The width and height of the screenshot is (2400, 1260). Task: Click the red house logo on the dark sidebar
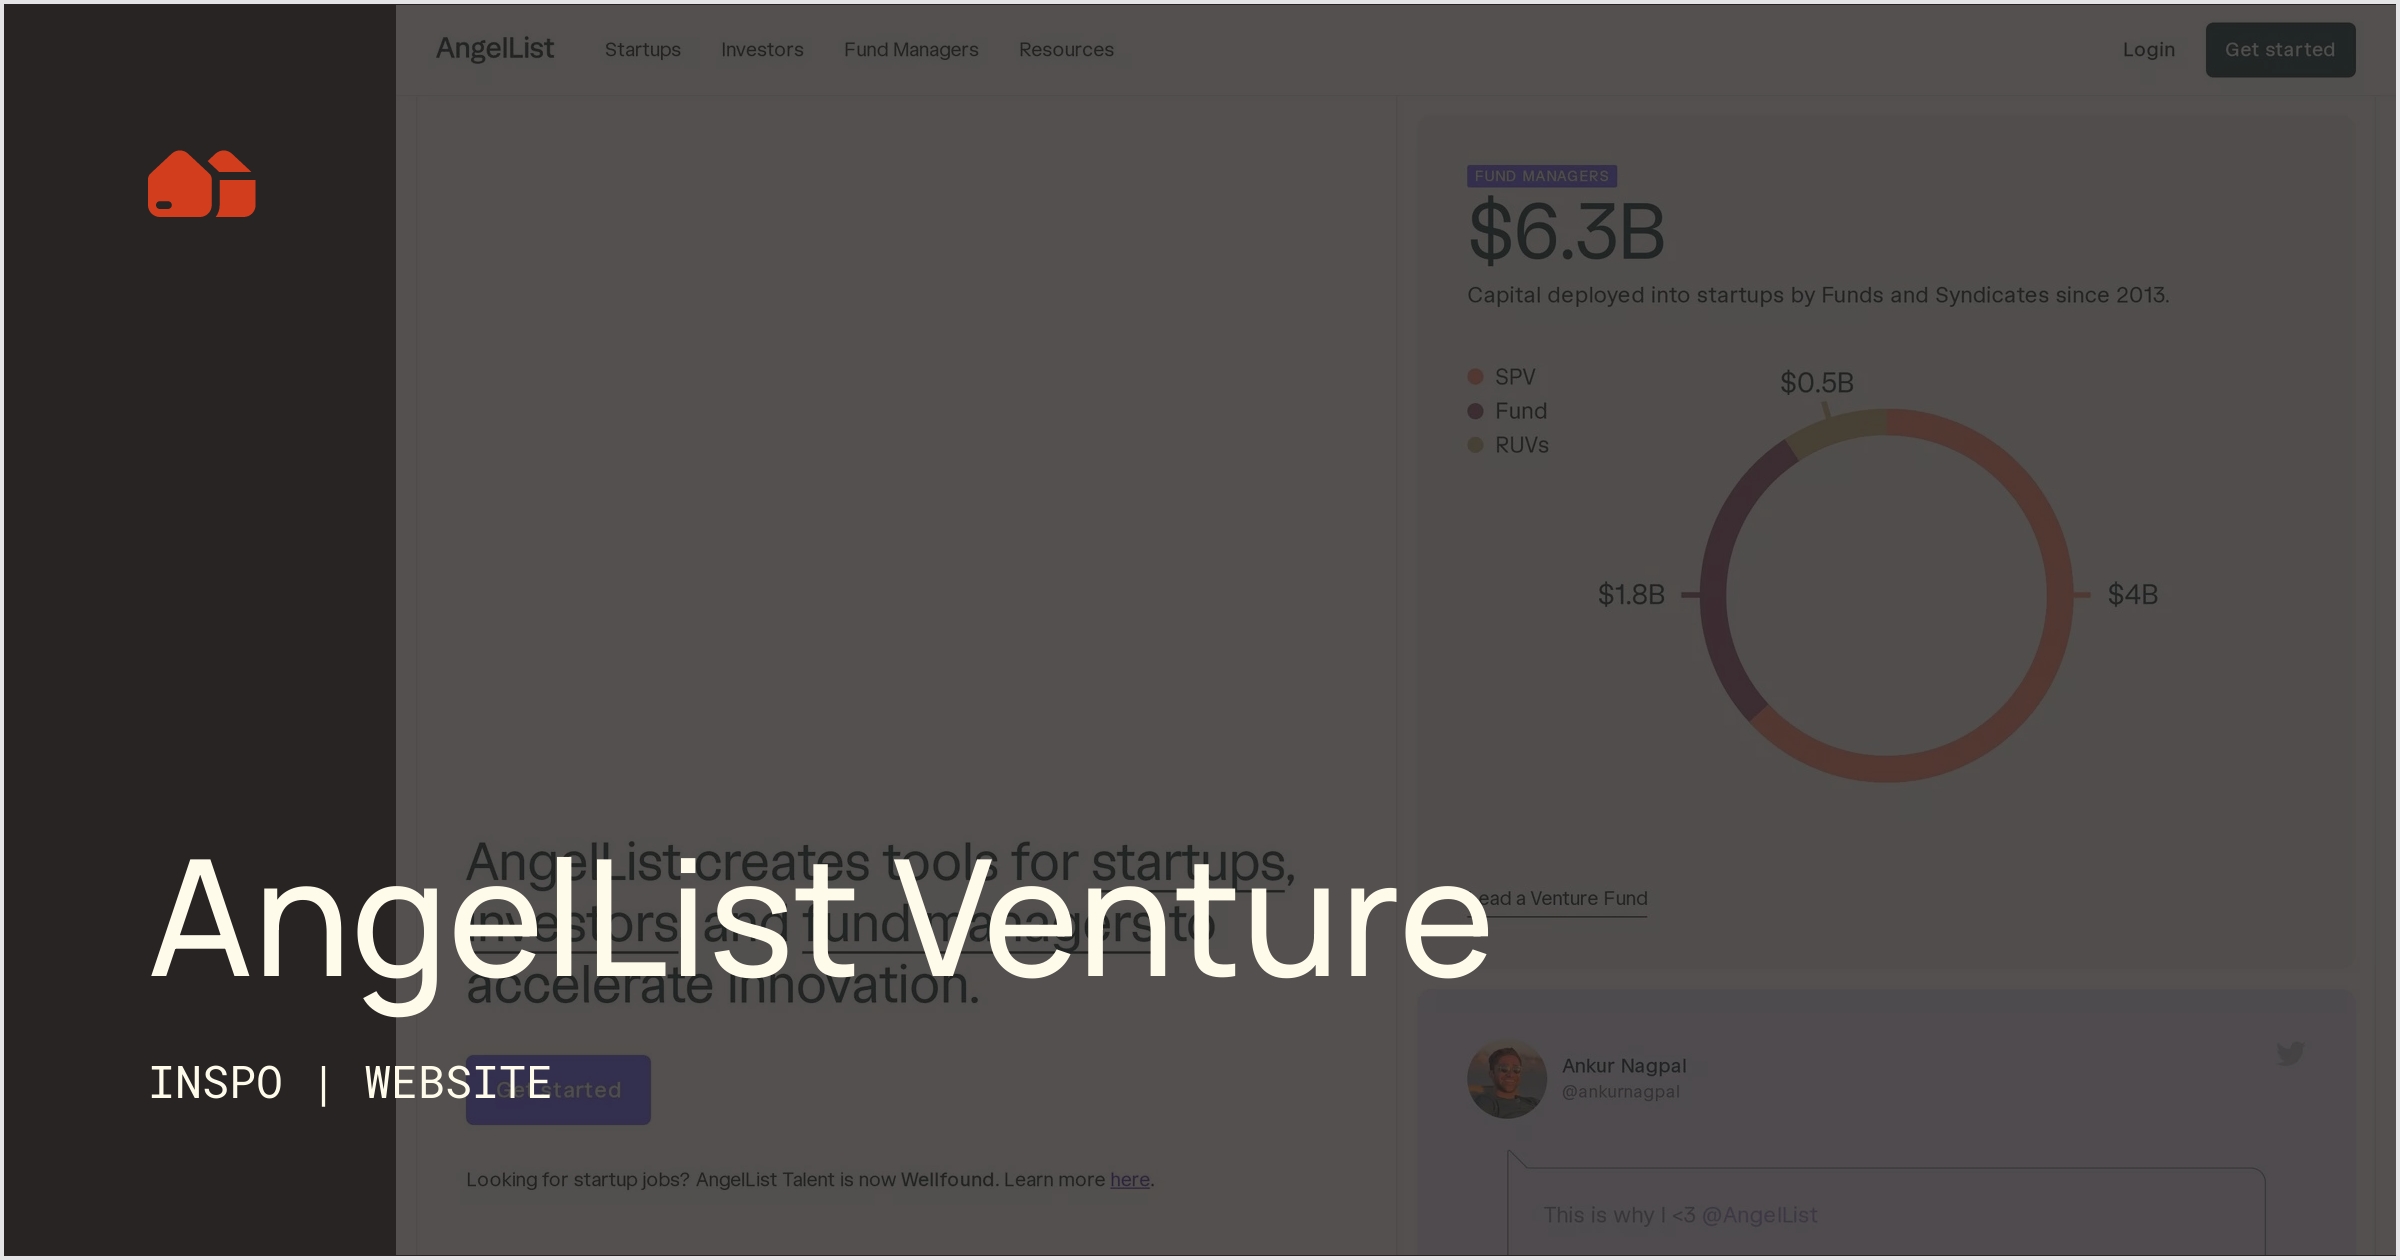[200, 185]
